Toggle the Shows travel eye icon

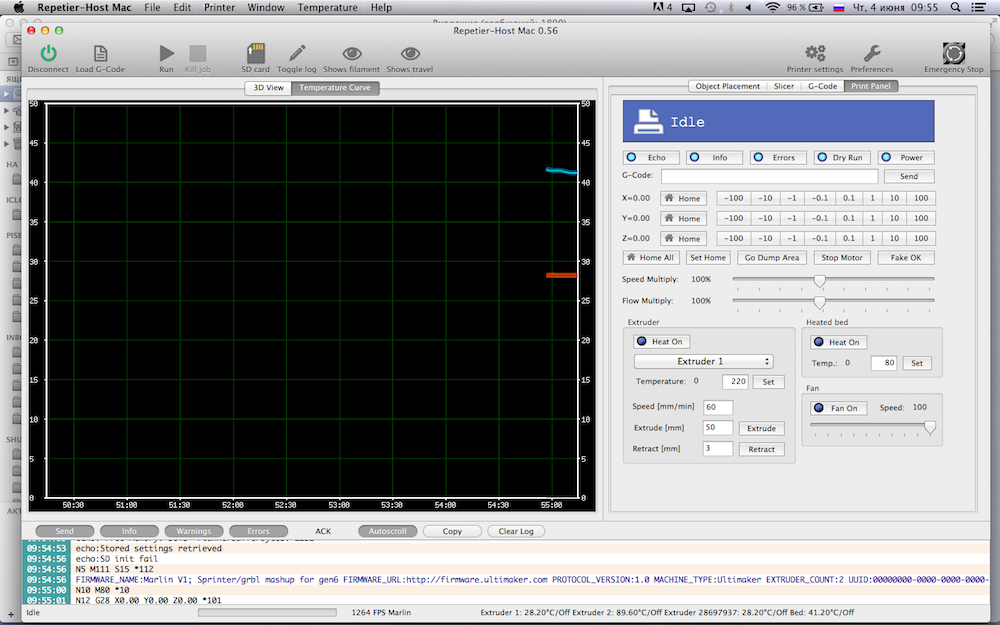pyautogui.click(x=410, y=54)
